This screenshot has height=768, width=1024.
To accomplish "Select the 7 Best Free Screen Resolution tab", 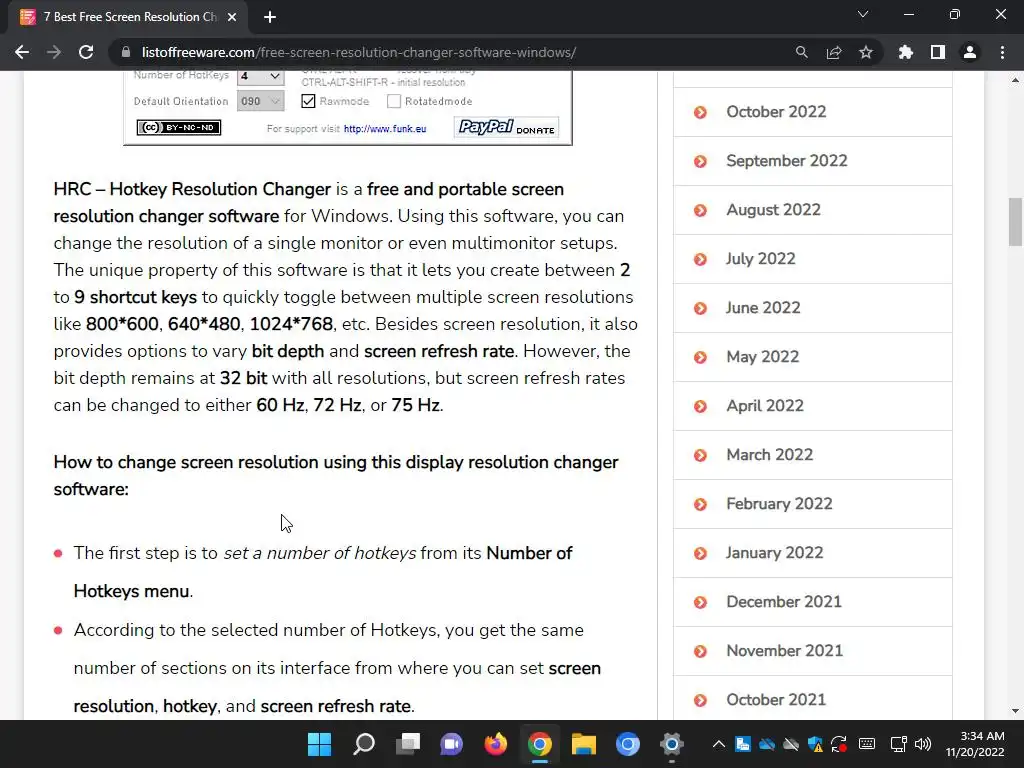I will [x=128, y=17].
